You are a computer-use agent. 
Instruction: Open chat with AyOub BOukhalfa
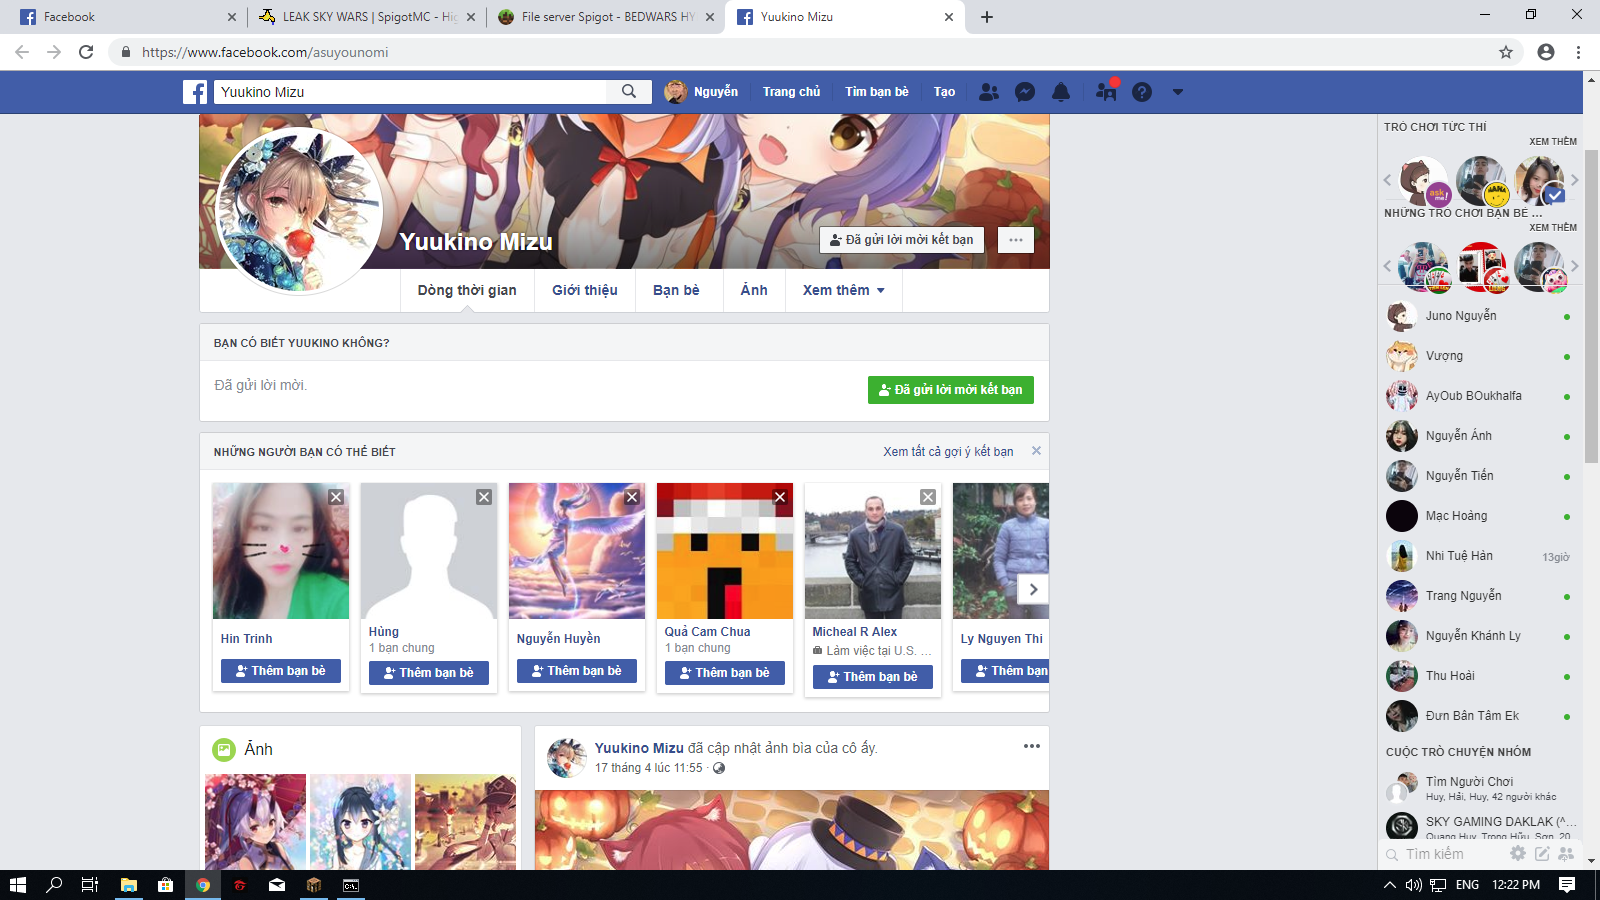tap(1479, 396)
